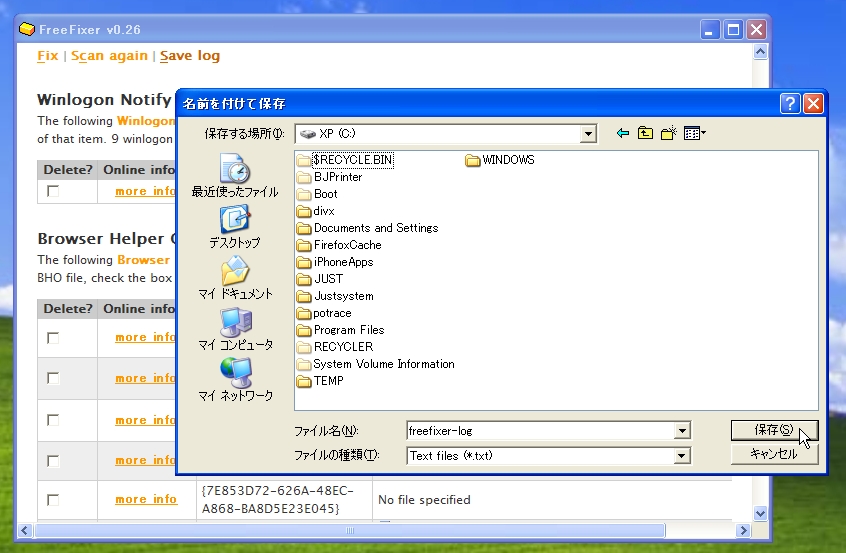Click the help question mark button in the save dialog
This screenshot has height=553, width=846.
(790, 104)
